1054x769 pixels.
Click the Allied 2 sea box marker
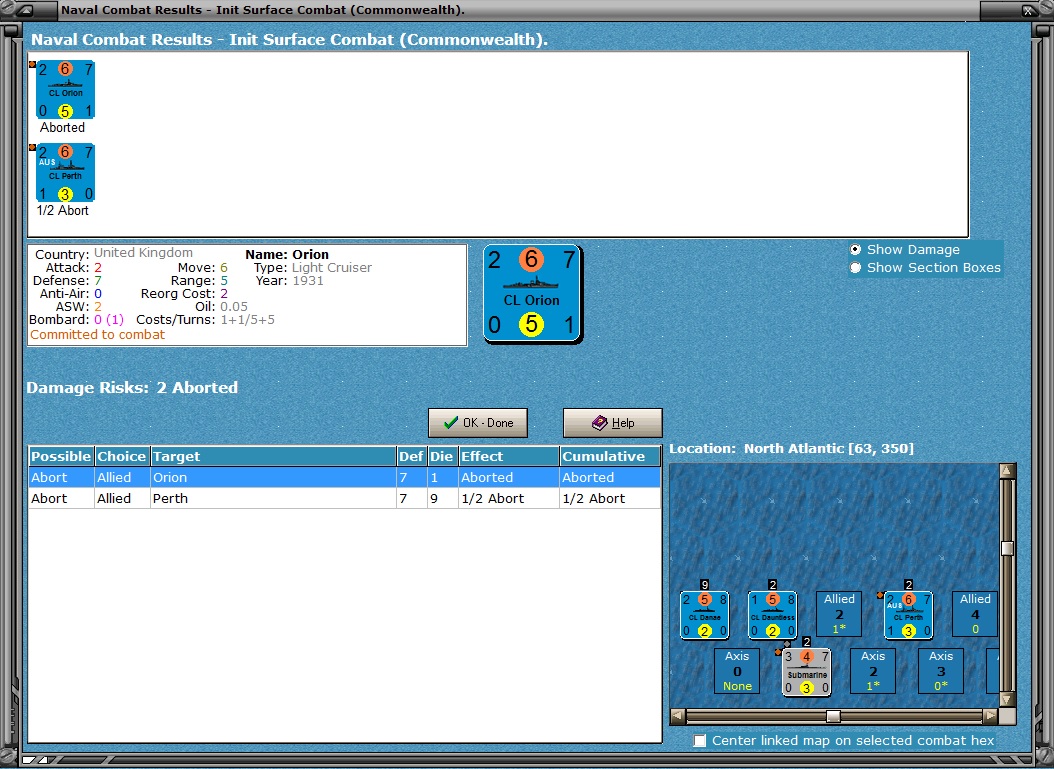[x=839, y=614]
